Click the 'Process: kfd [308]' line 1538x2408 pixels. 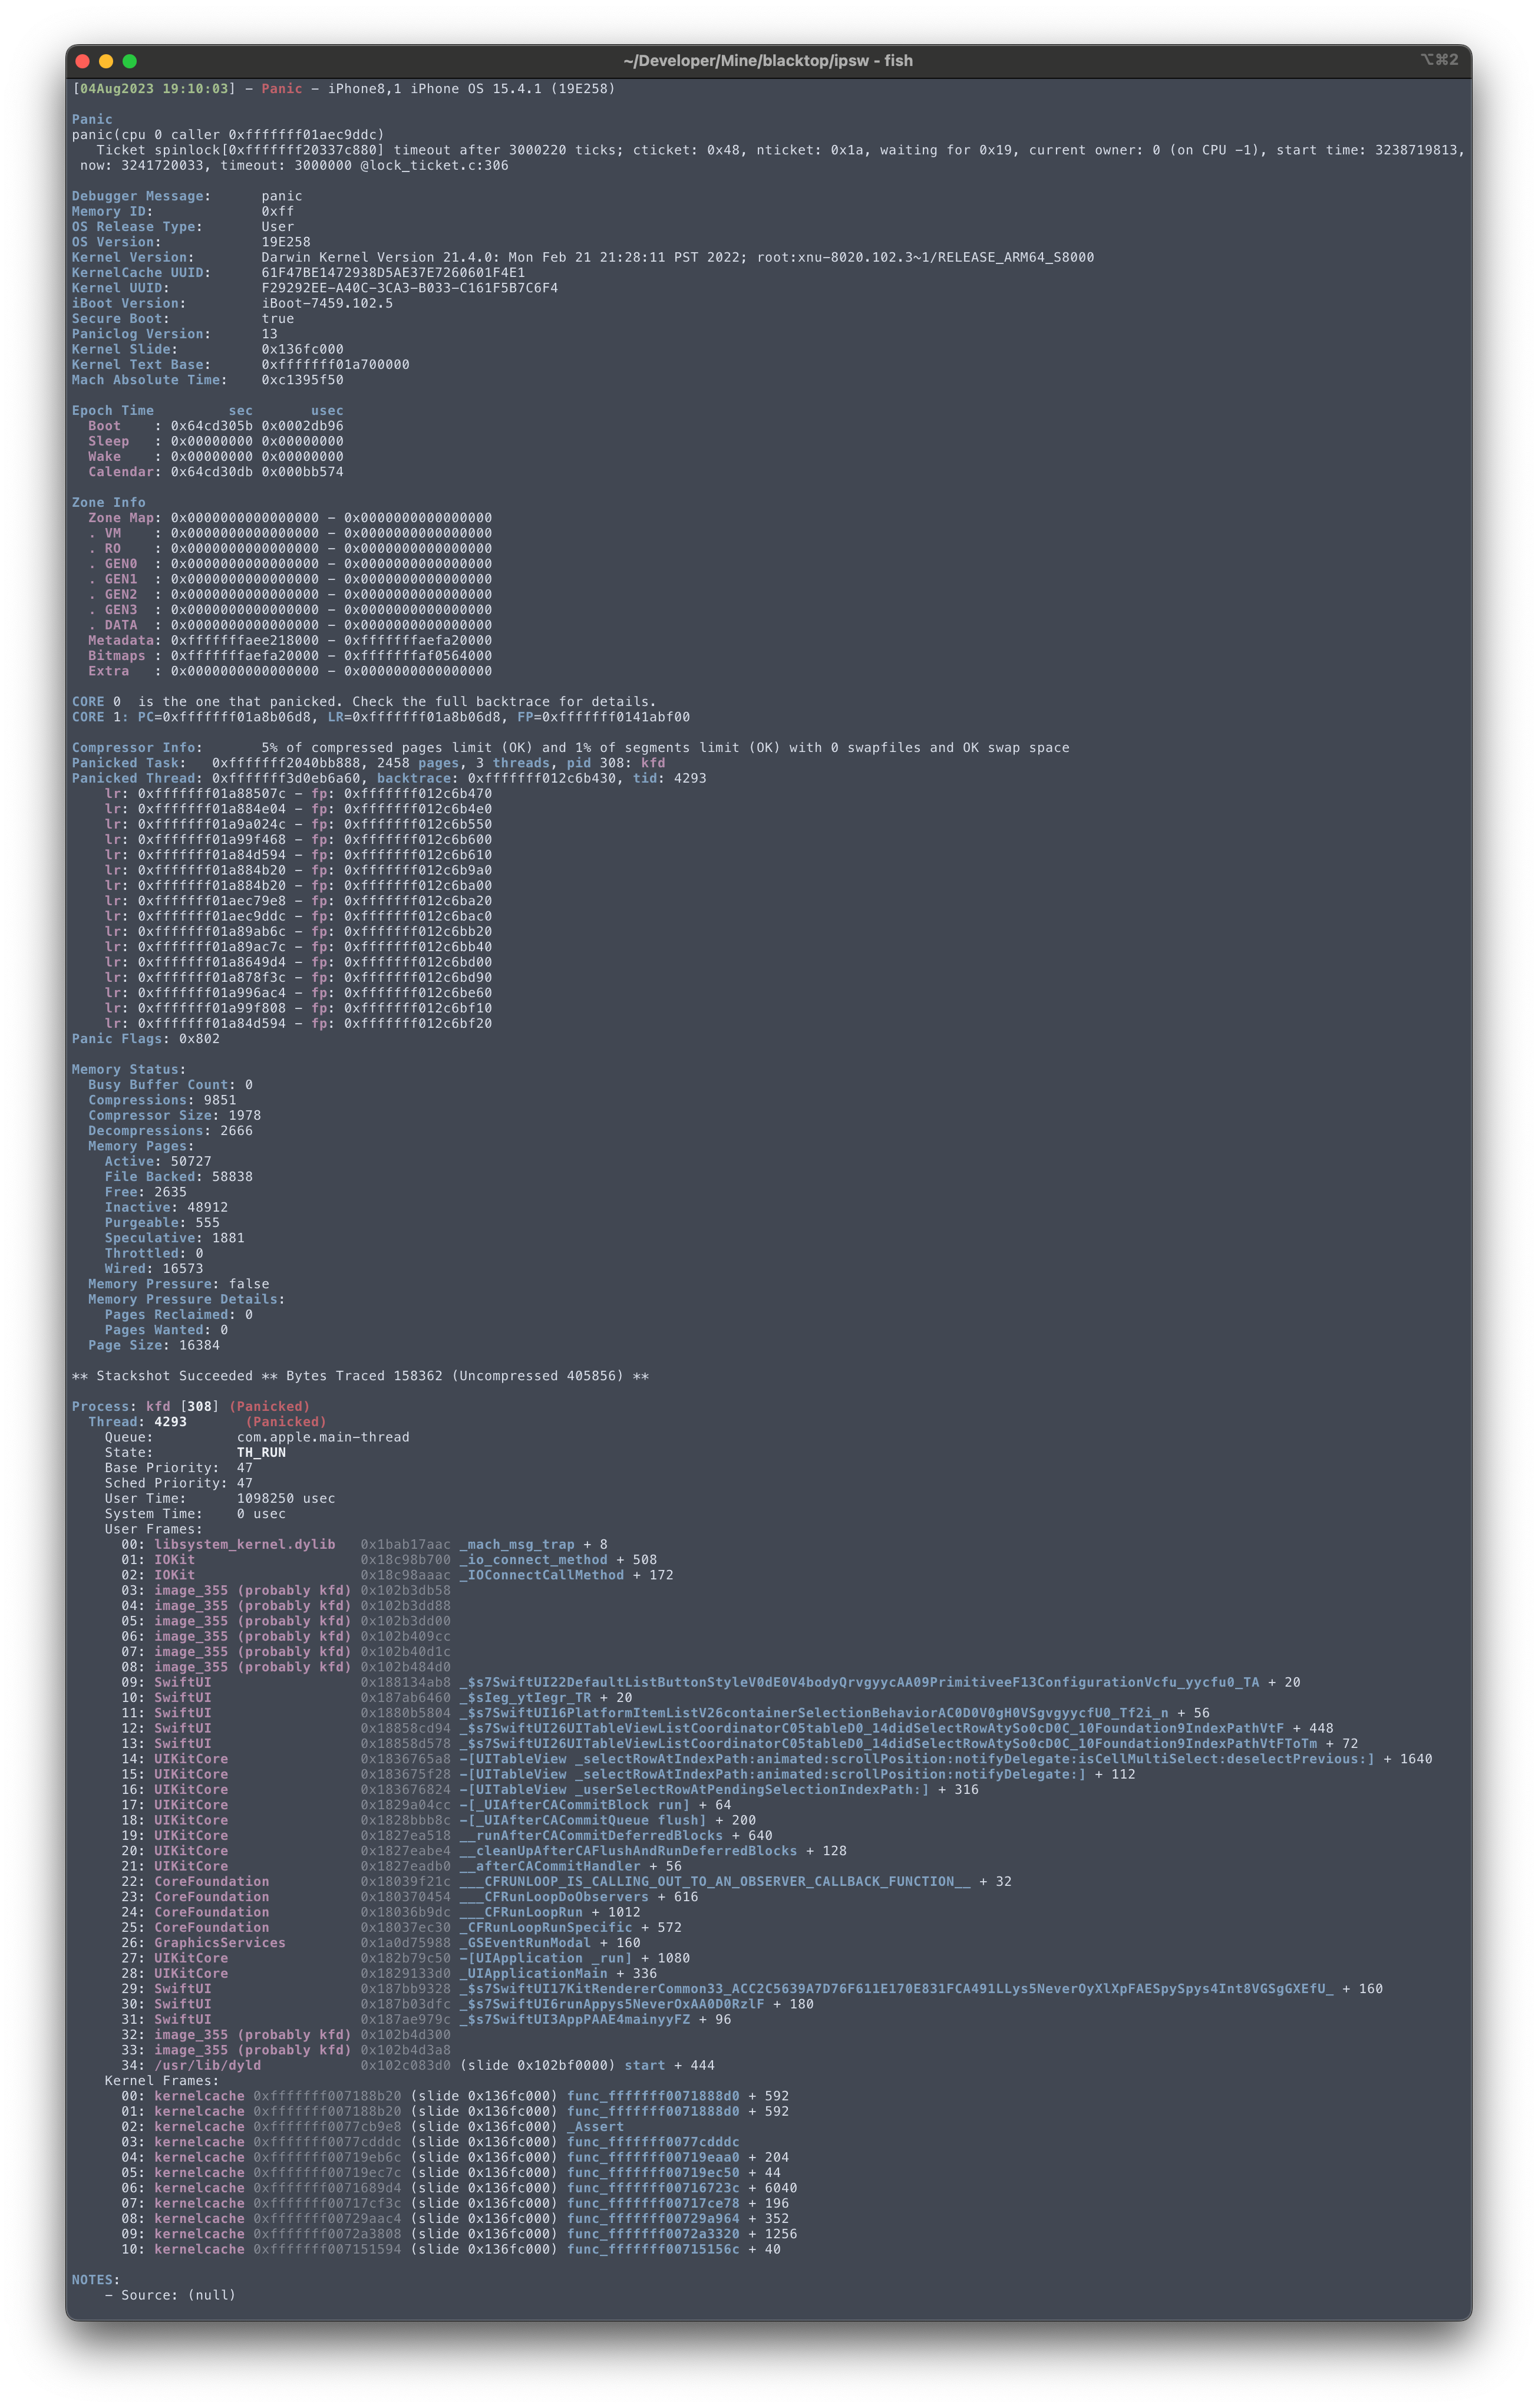click(x=191, y=1407)
